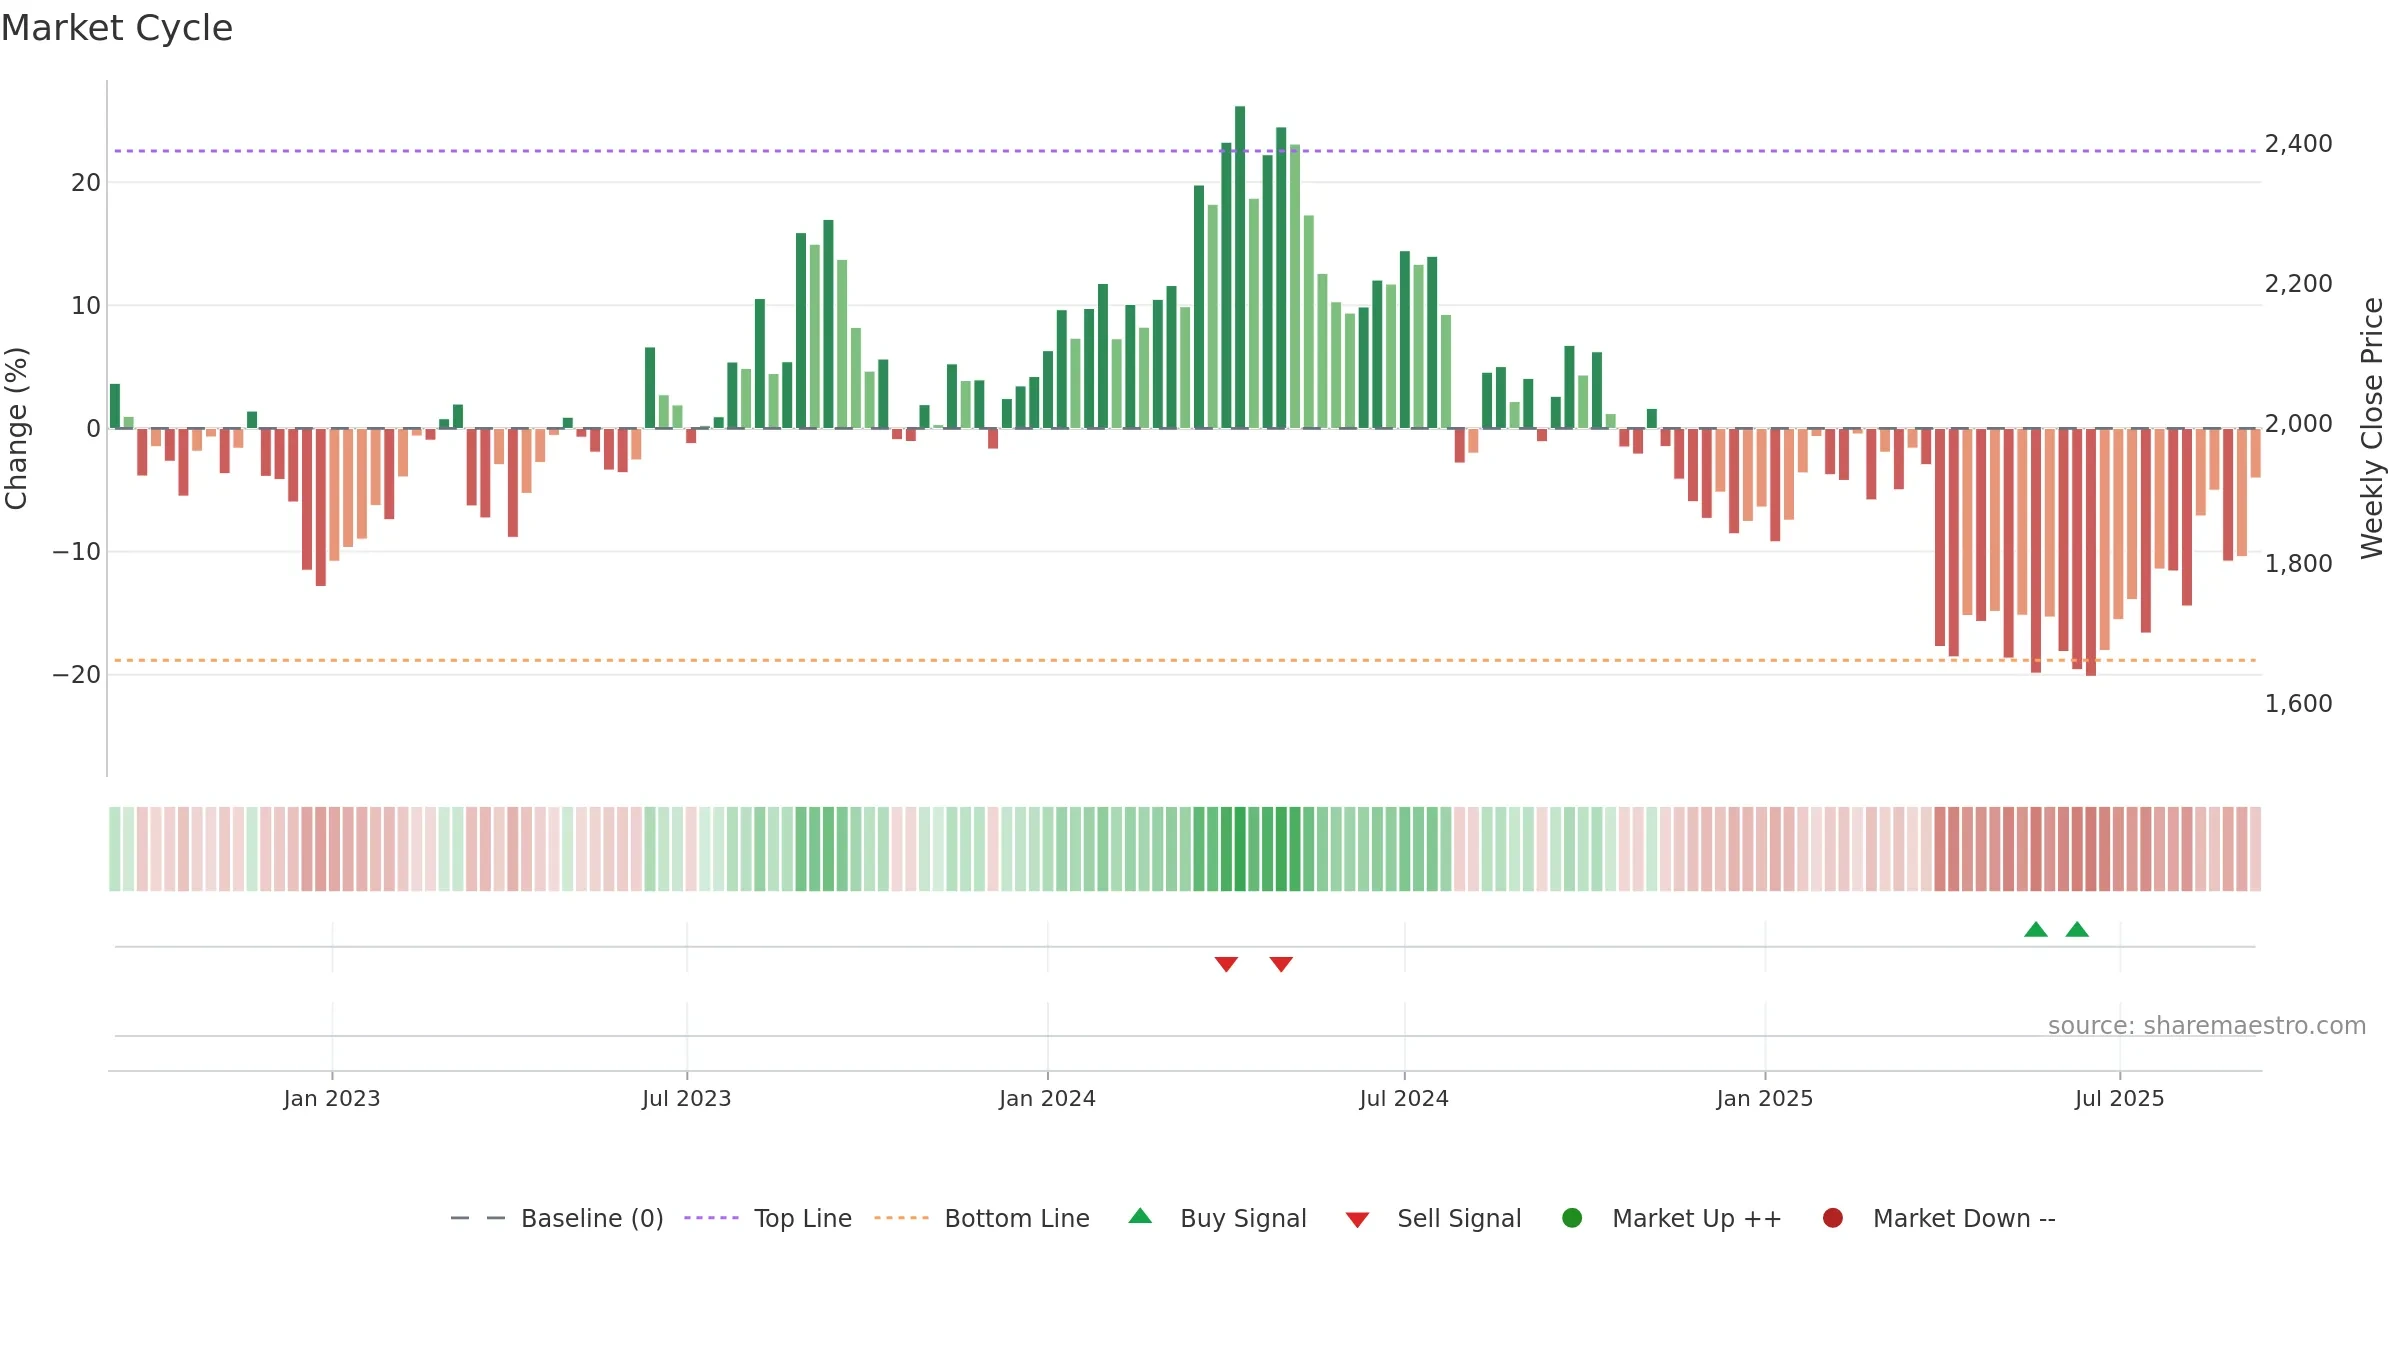Select the second green buy signal marker
This screenshot has height=1350, width=2400.
point(2077,930)
